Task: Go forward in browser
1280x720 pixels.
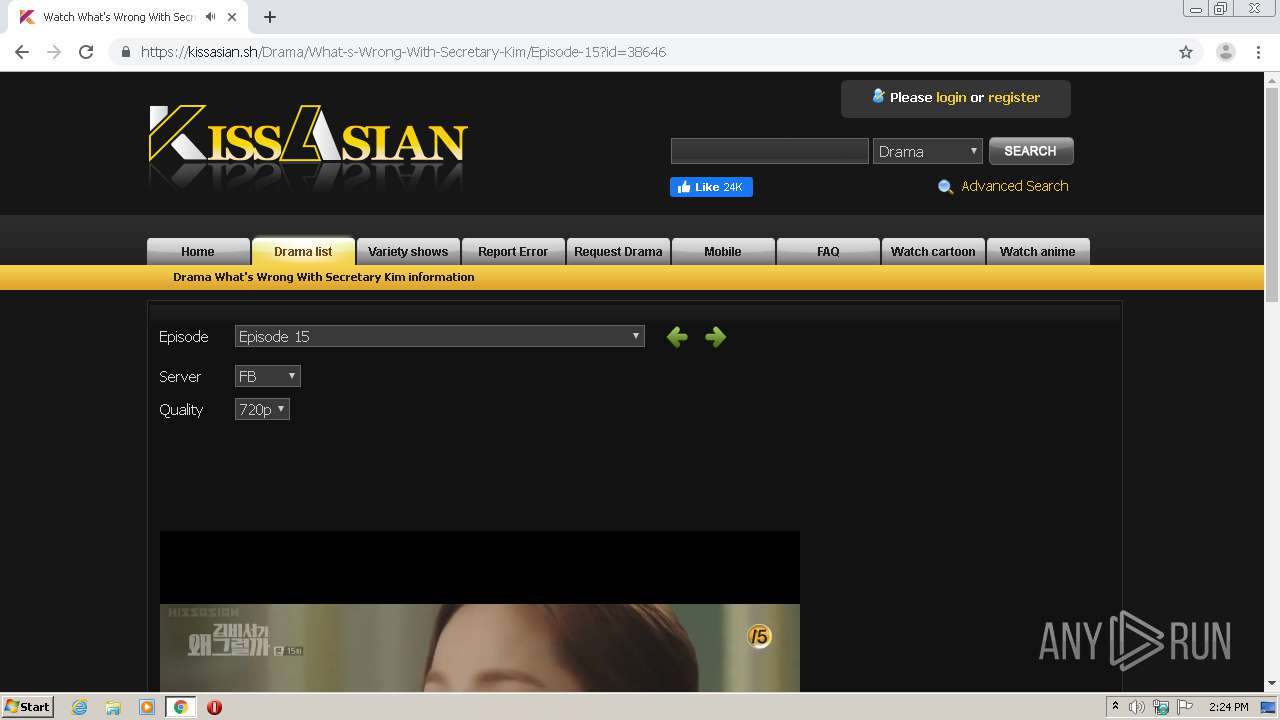Action: (x=54, y=52)
